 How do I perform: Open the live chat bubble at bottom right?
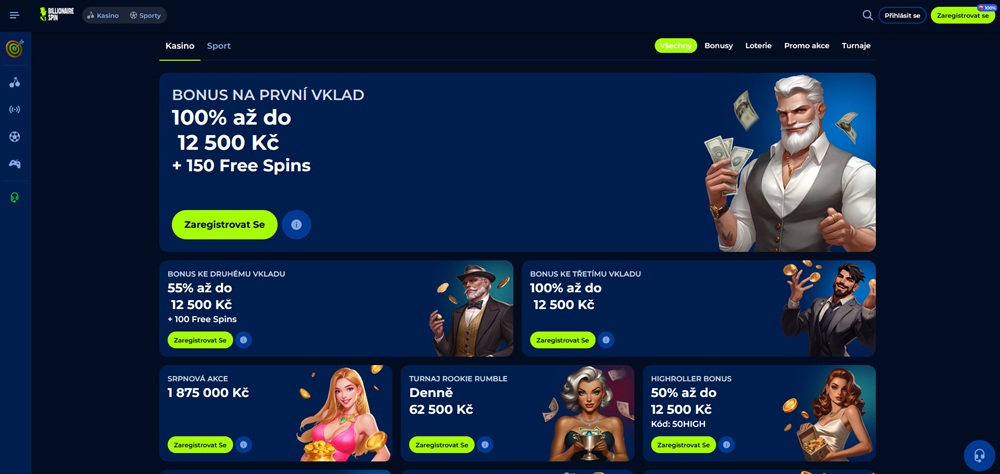(979, 455)
